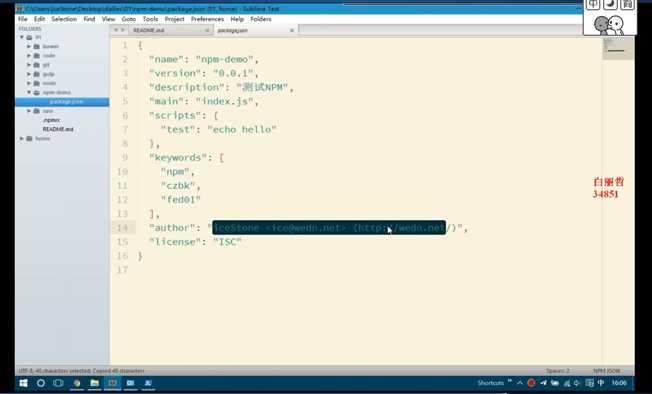The image size is (652, 394).
Task: Open the Project menu
Action: (x=175, y=19)
